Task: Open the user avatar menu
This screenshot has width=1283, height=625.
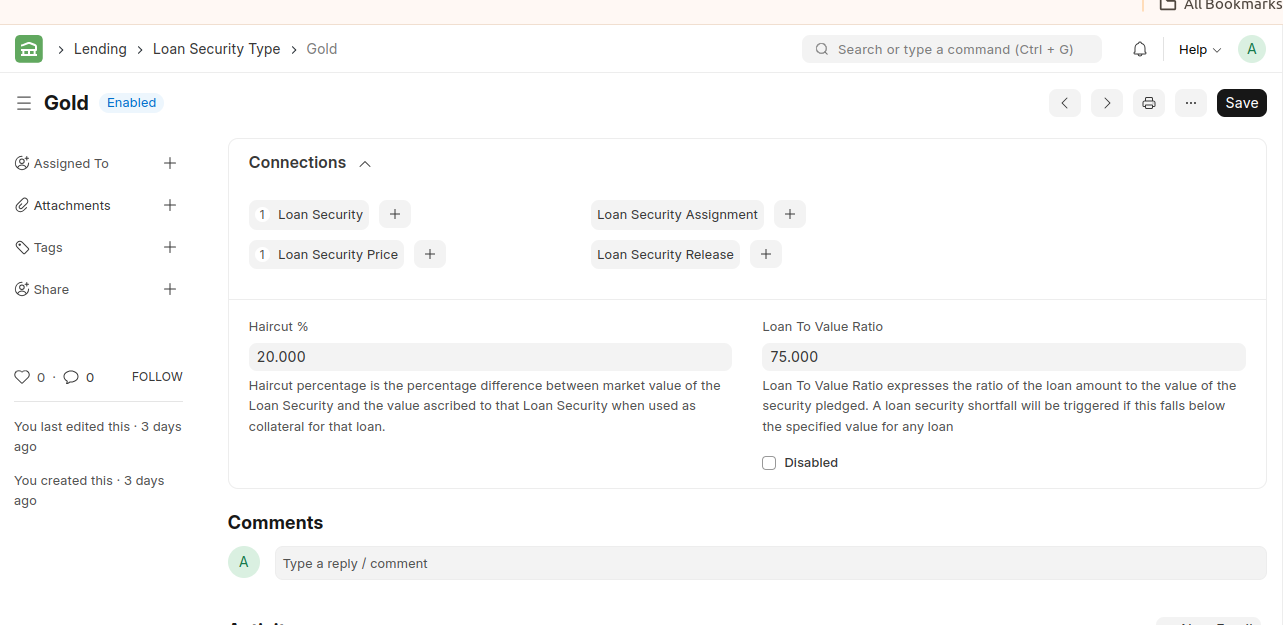Action: (x=1251, y=49)
